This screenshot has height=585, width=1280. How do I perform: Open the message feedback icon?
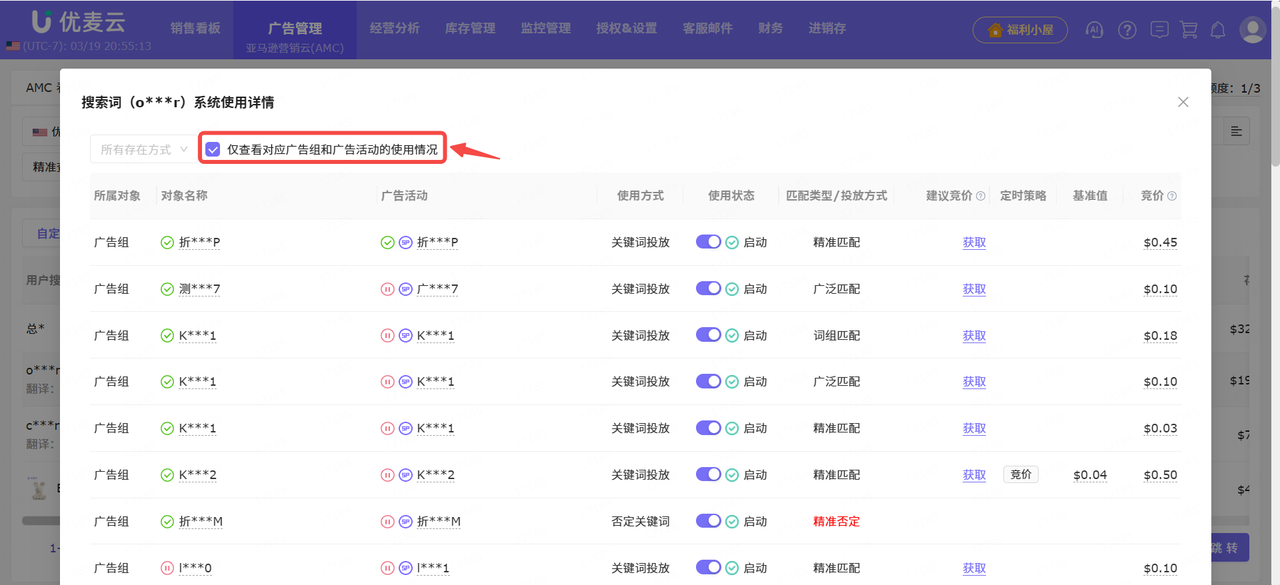click(x=1159, y=30)
